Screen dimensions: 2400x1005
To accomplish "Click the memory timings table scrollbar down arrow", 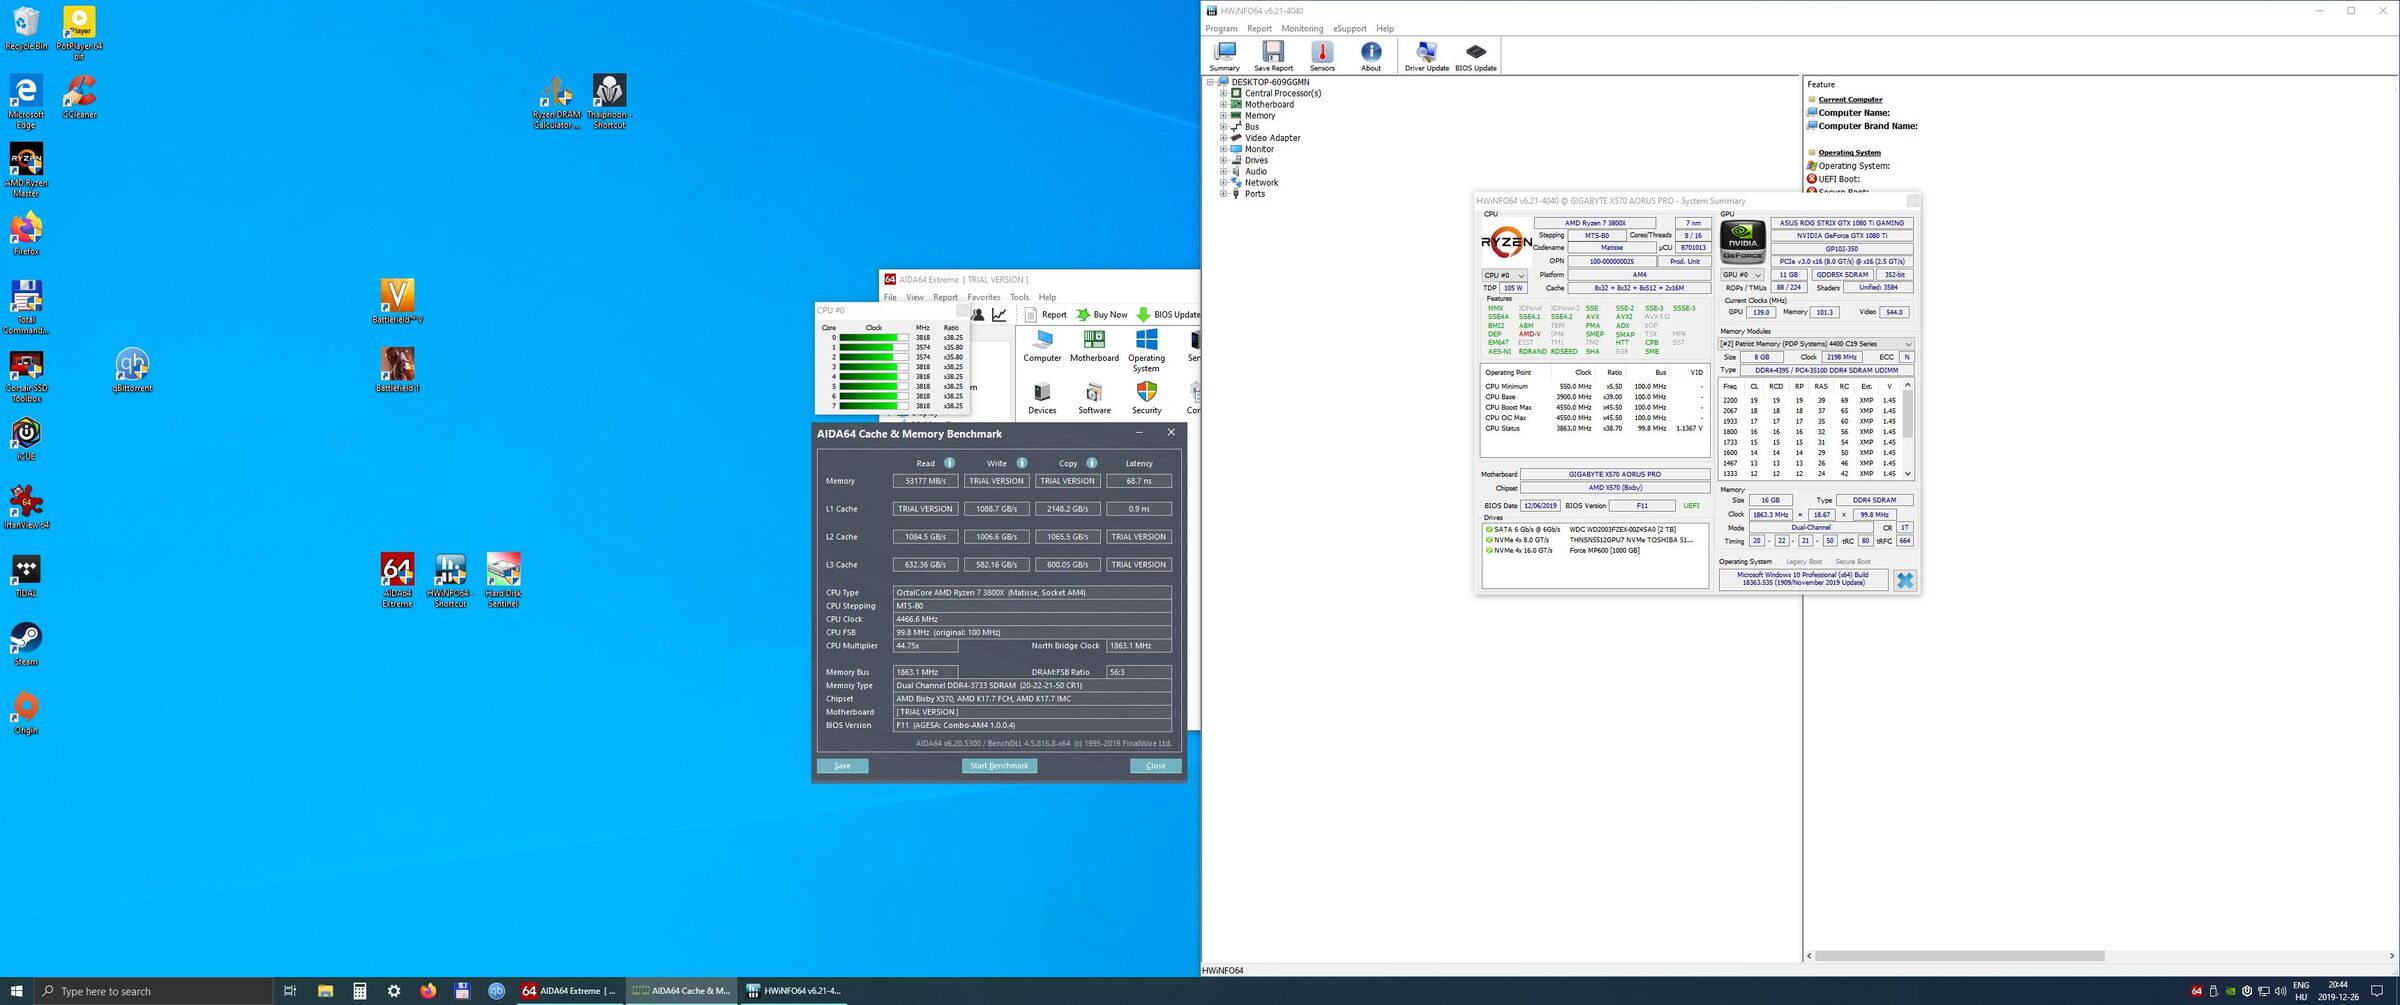I will click(x=1907, y=474).
